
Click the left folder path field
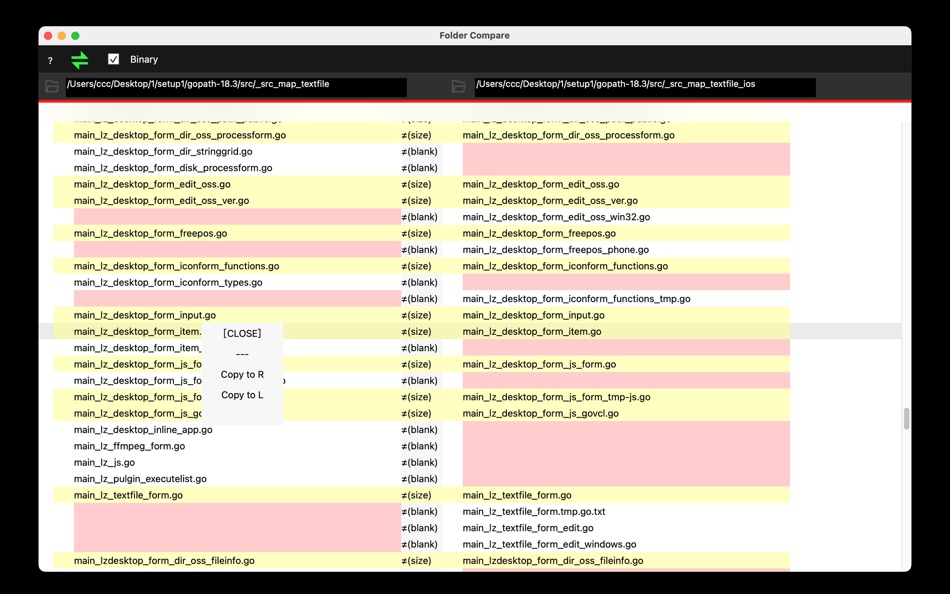[x=236, y=87]
